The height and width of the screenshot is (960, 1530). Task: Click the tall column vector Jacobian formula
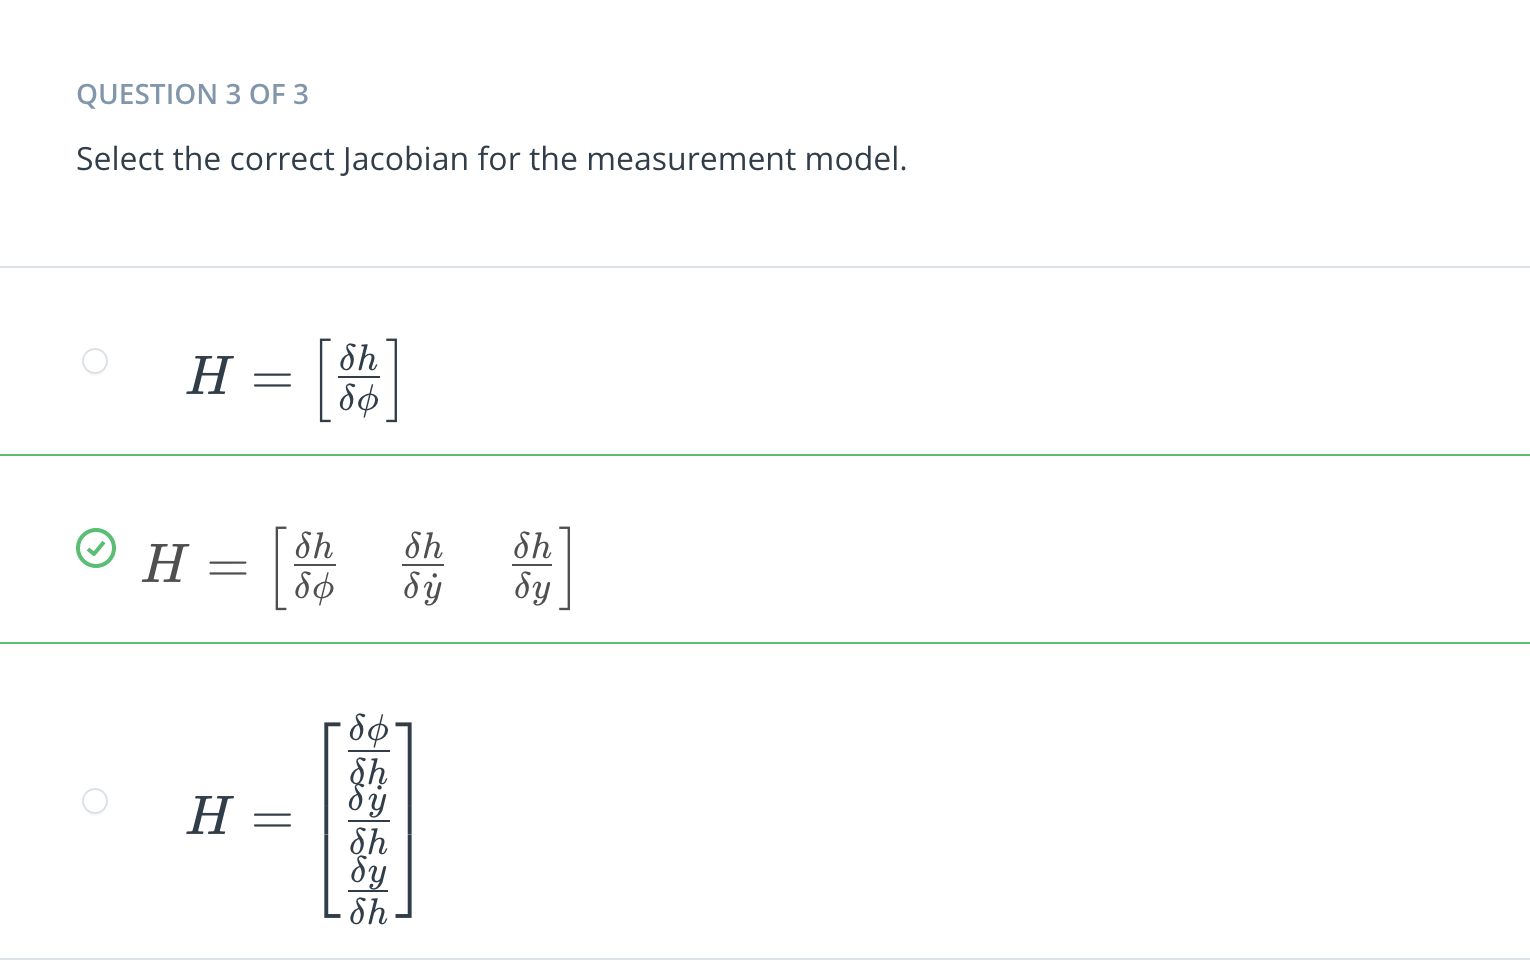[300, 818]
